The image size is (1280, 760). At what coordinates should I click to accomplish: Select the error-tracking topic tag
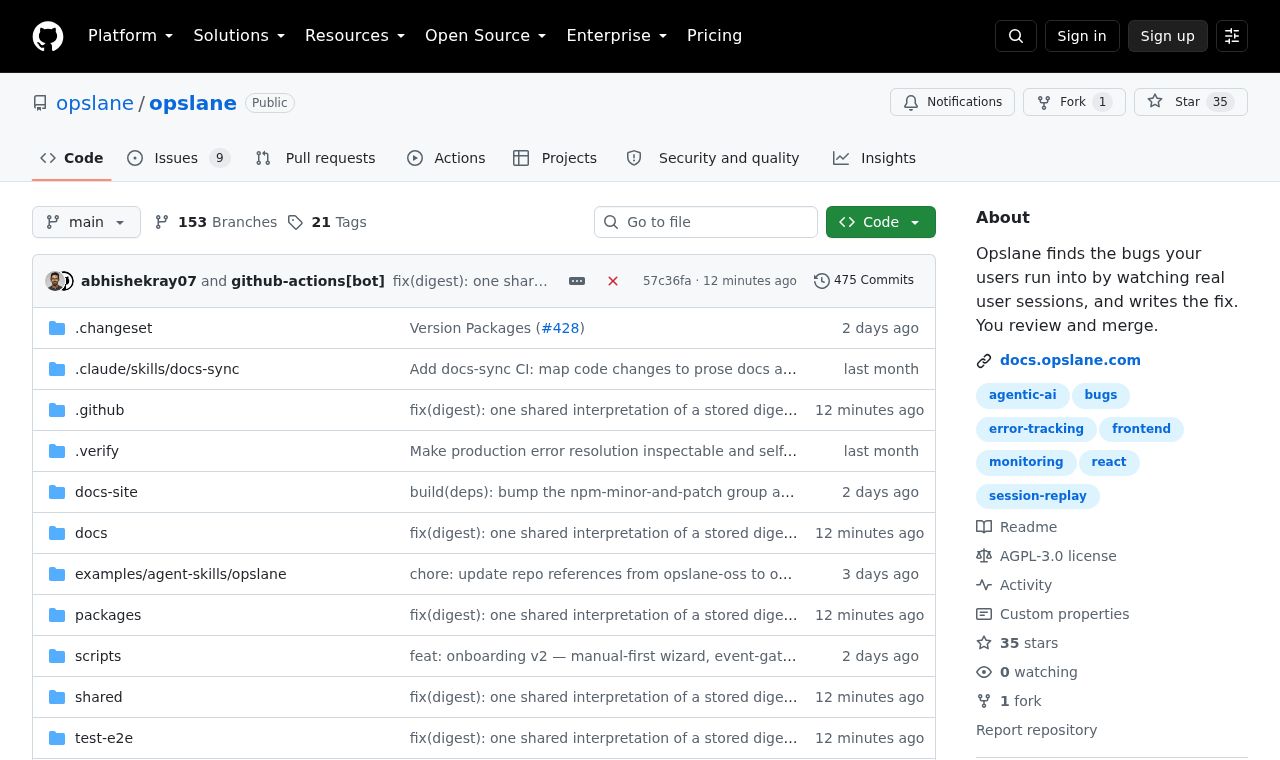(x=1036, y=429)
